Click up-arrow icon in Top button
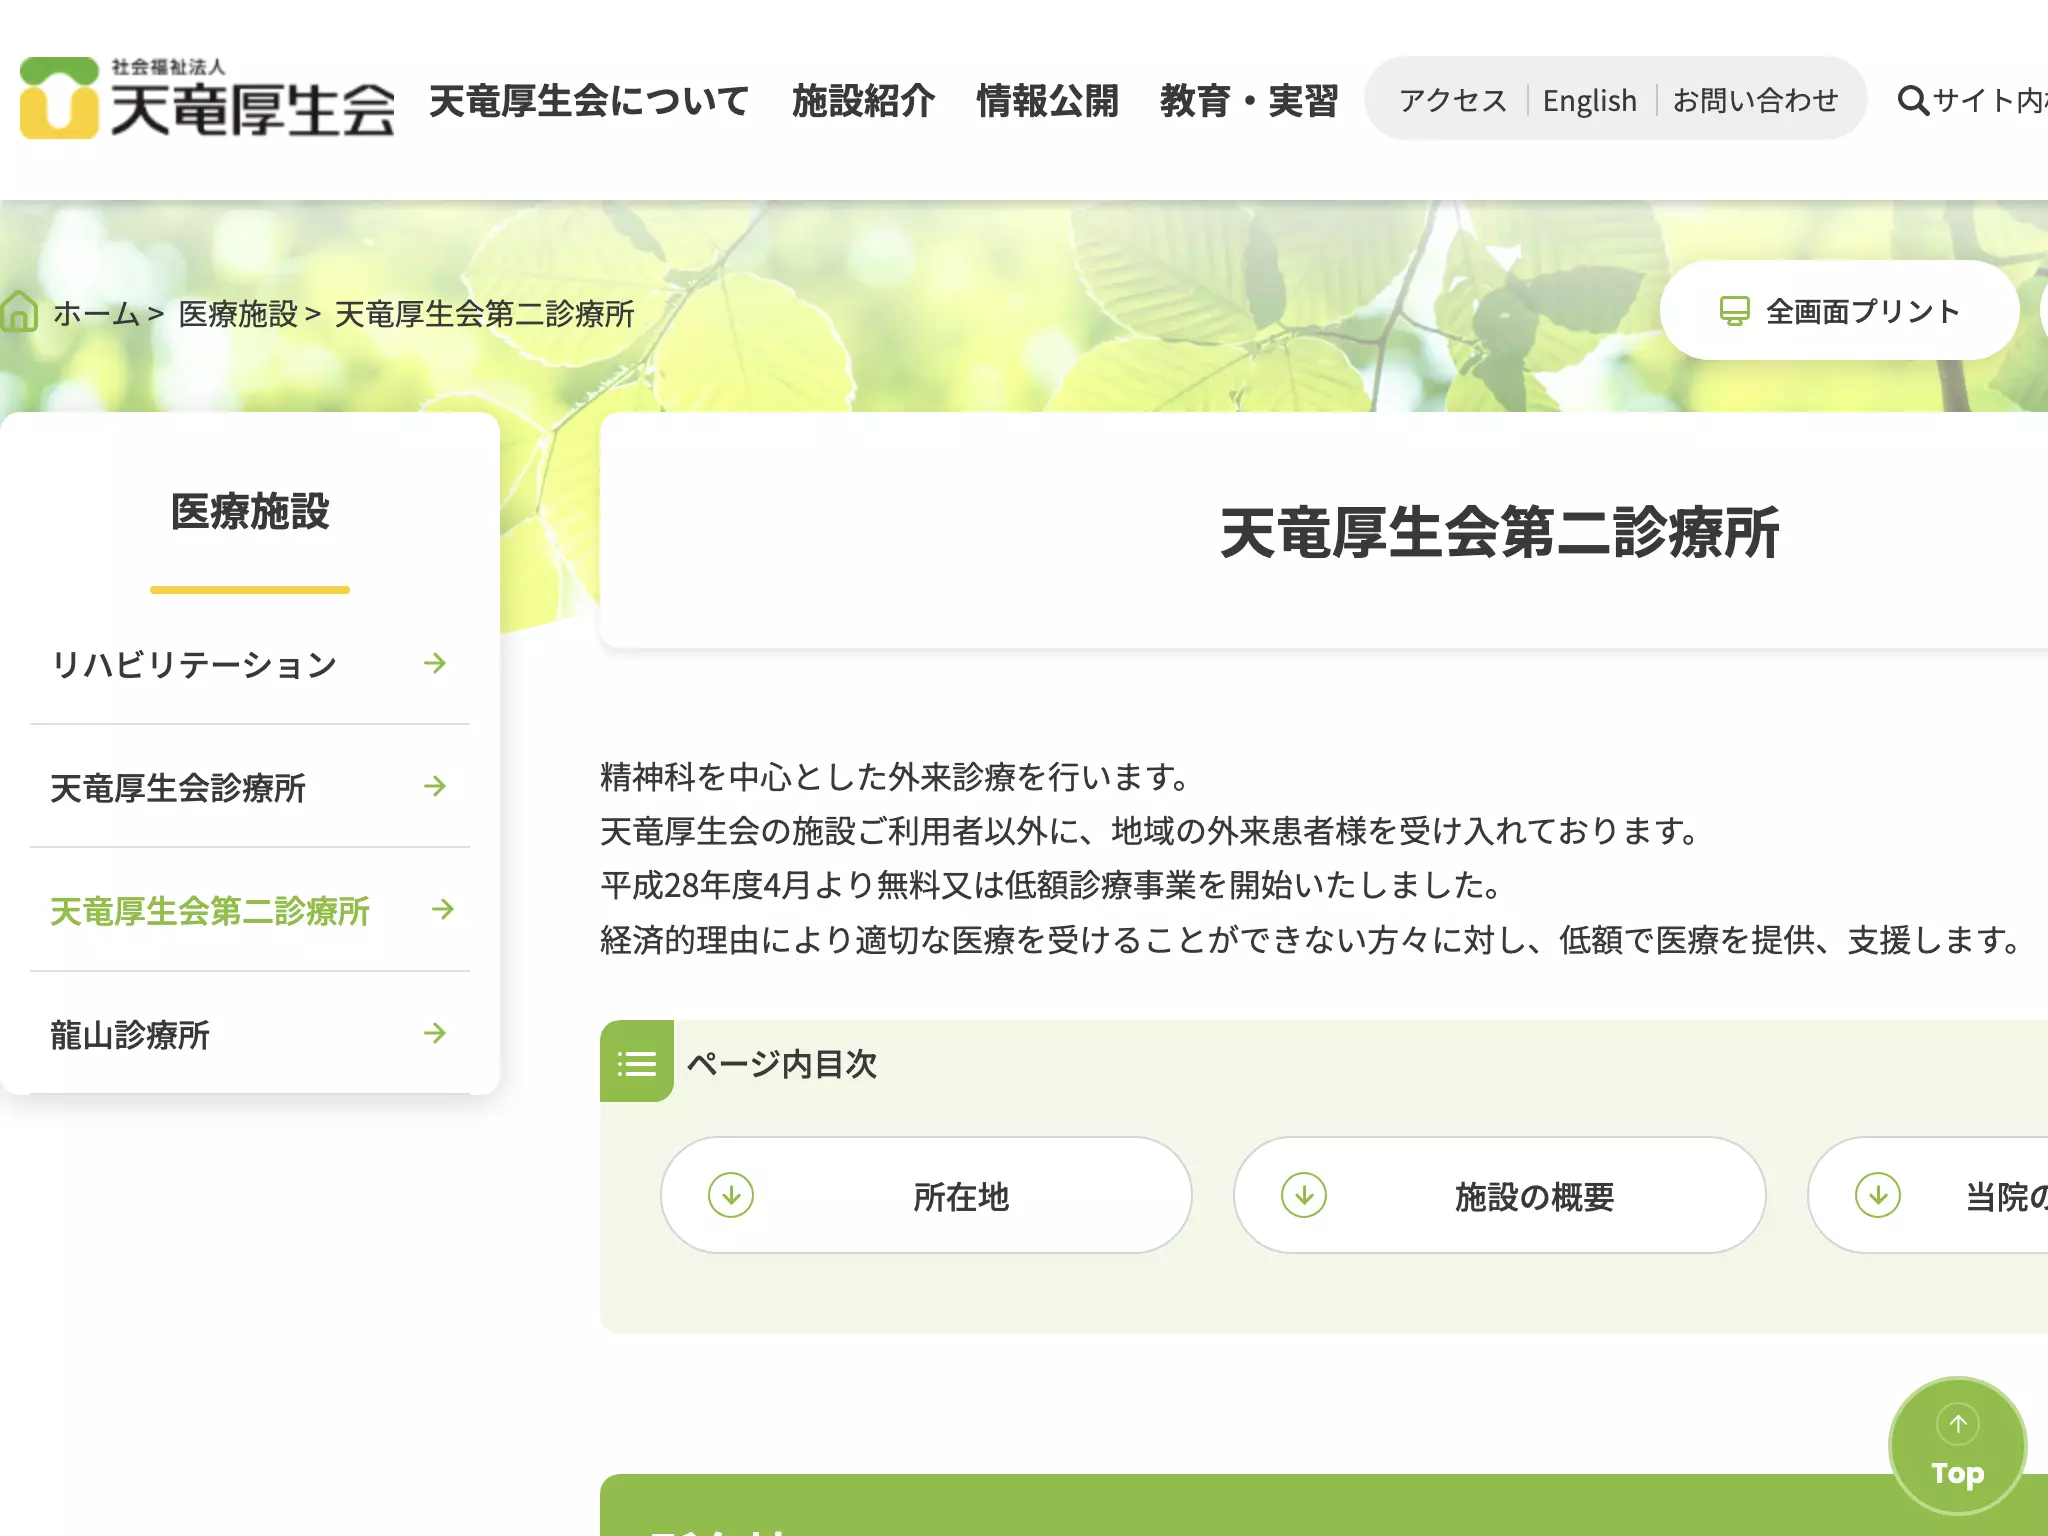 [1958, 1424]
